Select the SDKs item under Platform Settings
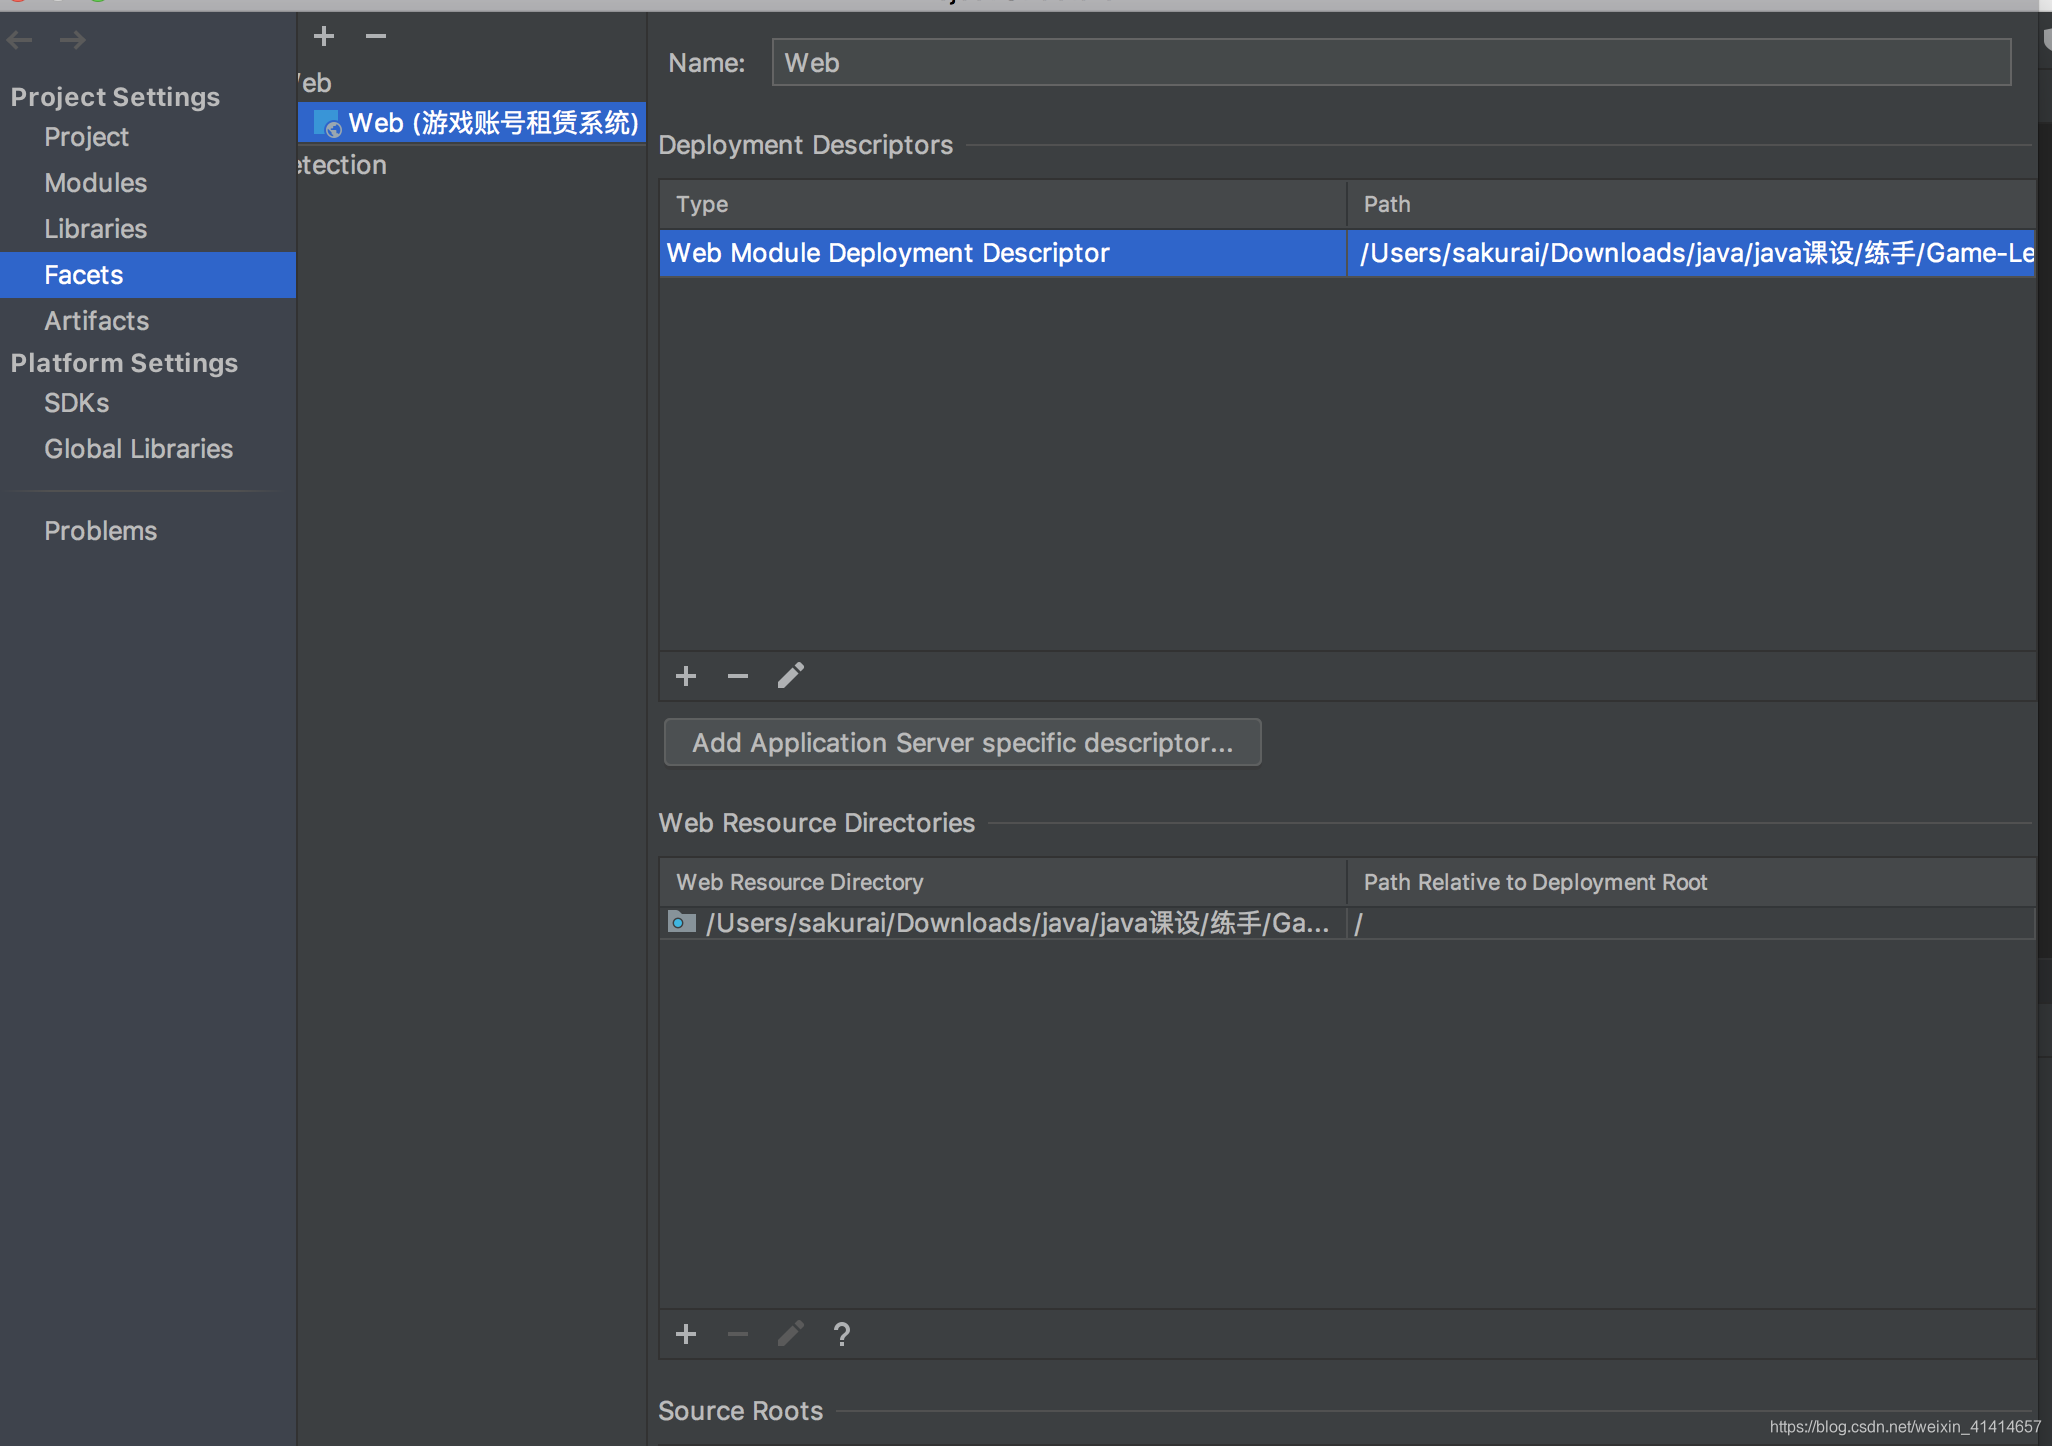This screenshot has width=2052, height=1446. click(77, 402)
